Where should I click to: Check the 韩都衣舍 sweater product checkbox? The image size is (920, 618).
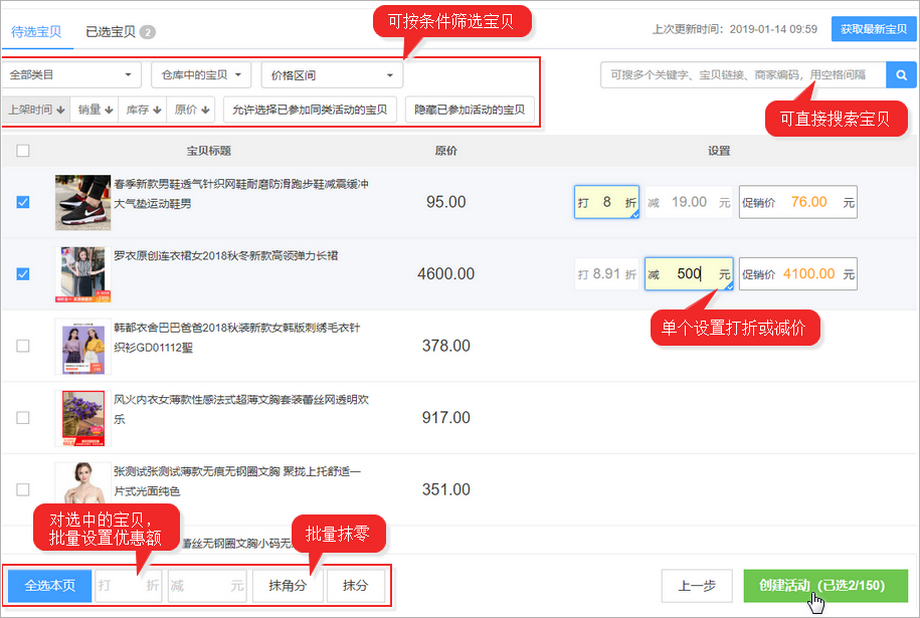pyautogui.click(x=22, y=345)
